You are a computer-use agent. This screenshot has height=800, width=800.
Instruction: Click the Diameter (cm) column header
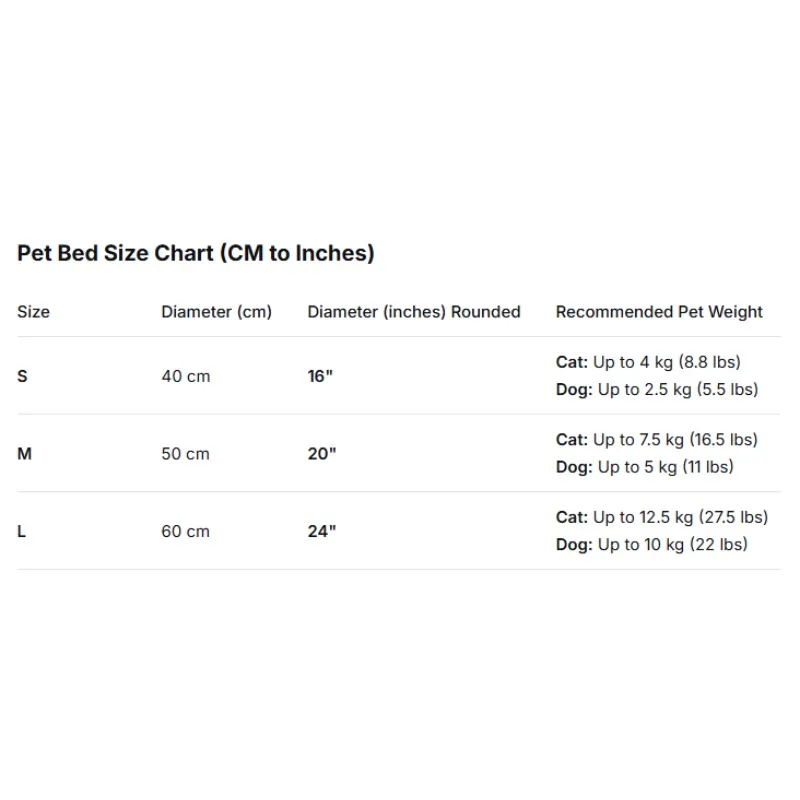216,312
